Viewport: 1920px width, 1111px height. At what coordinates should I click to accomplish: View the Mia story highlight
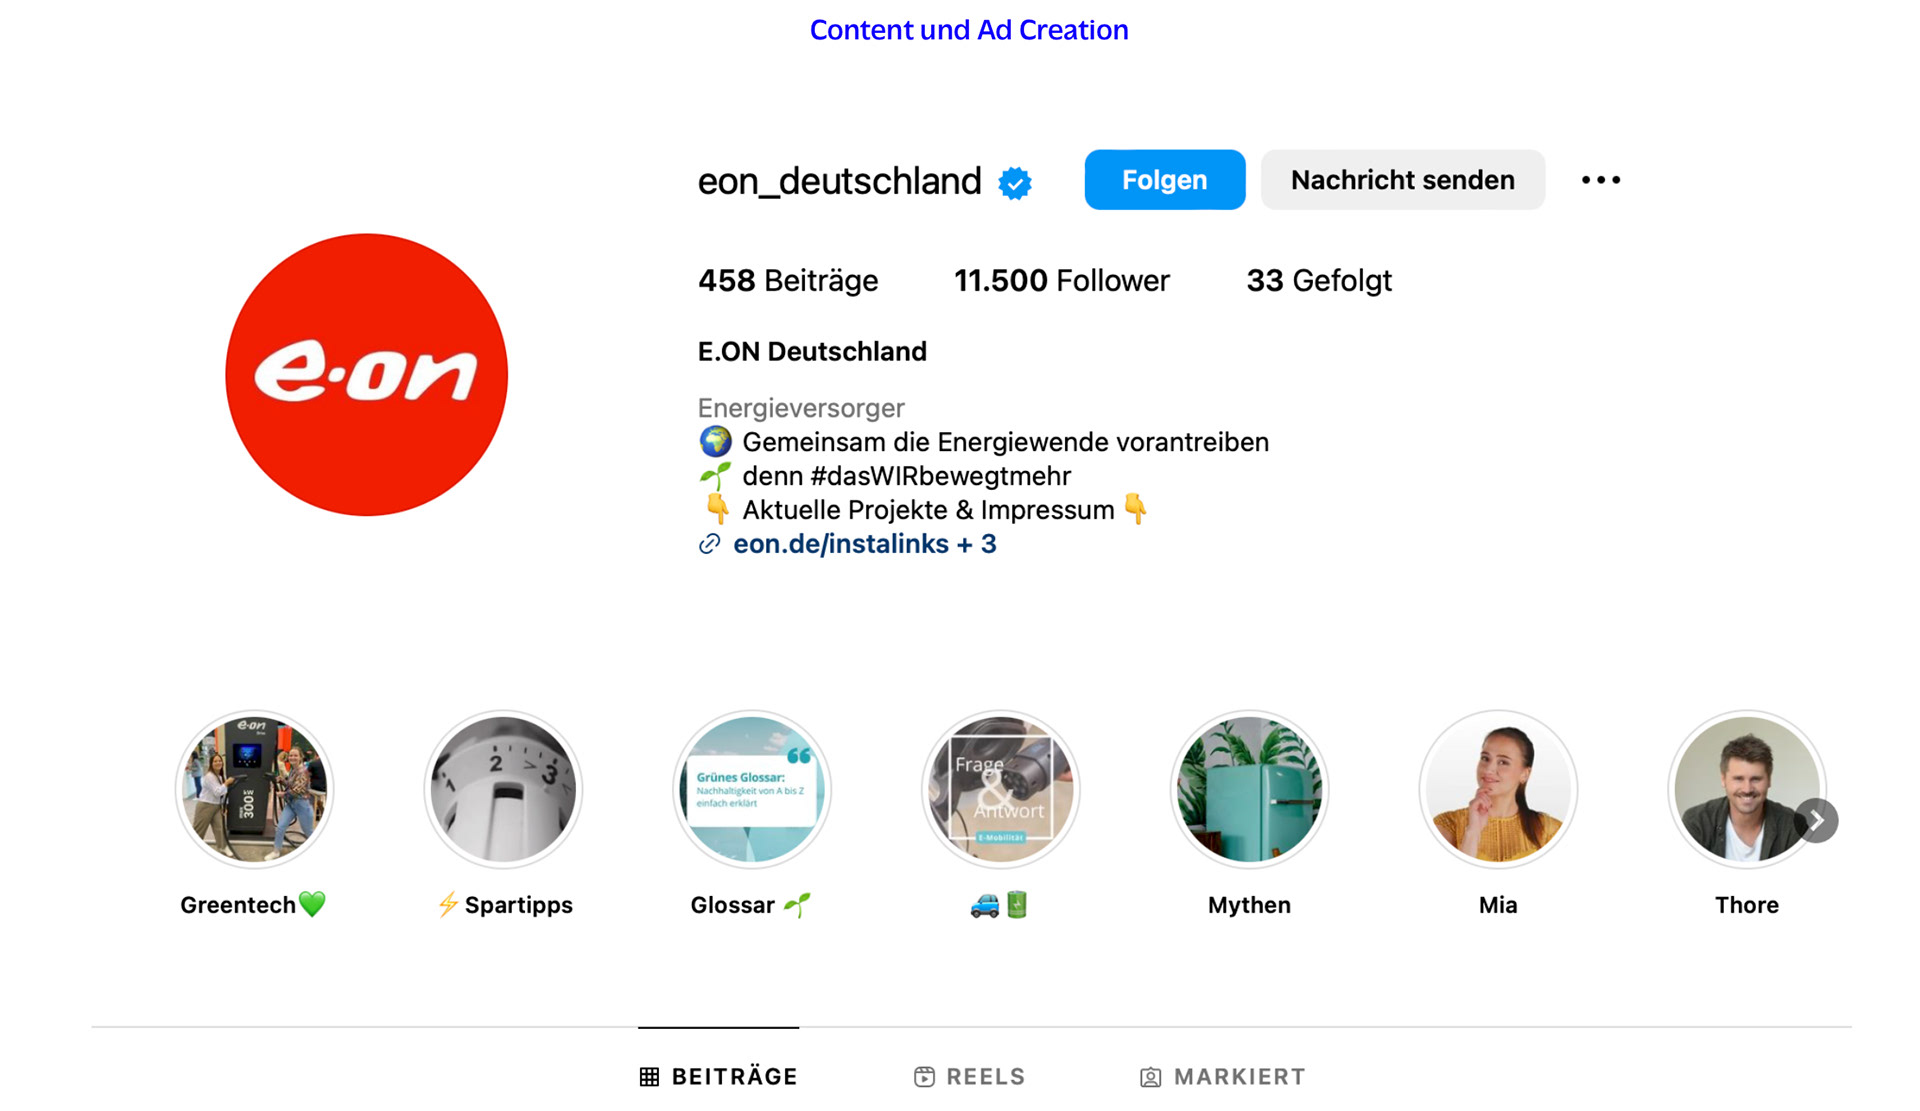click(x=1498, y=790)
